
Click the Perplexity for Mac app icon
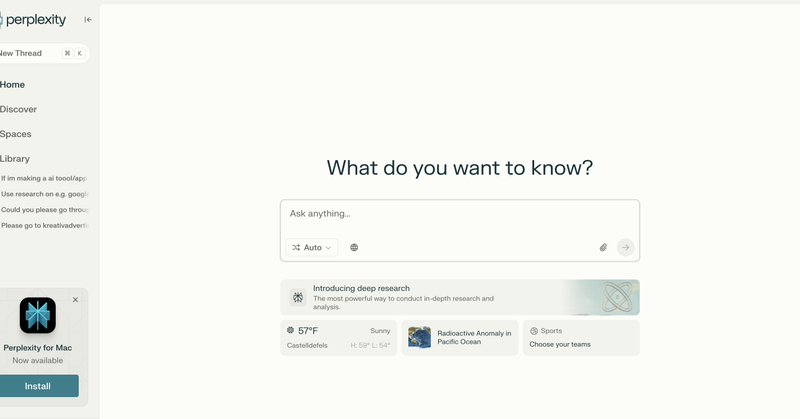(38, 315)
